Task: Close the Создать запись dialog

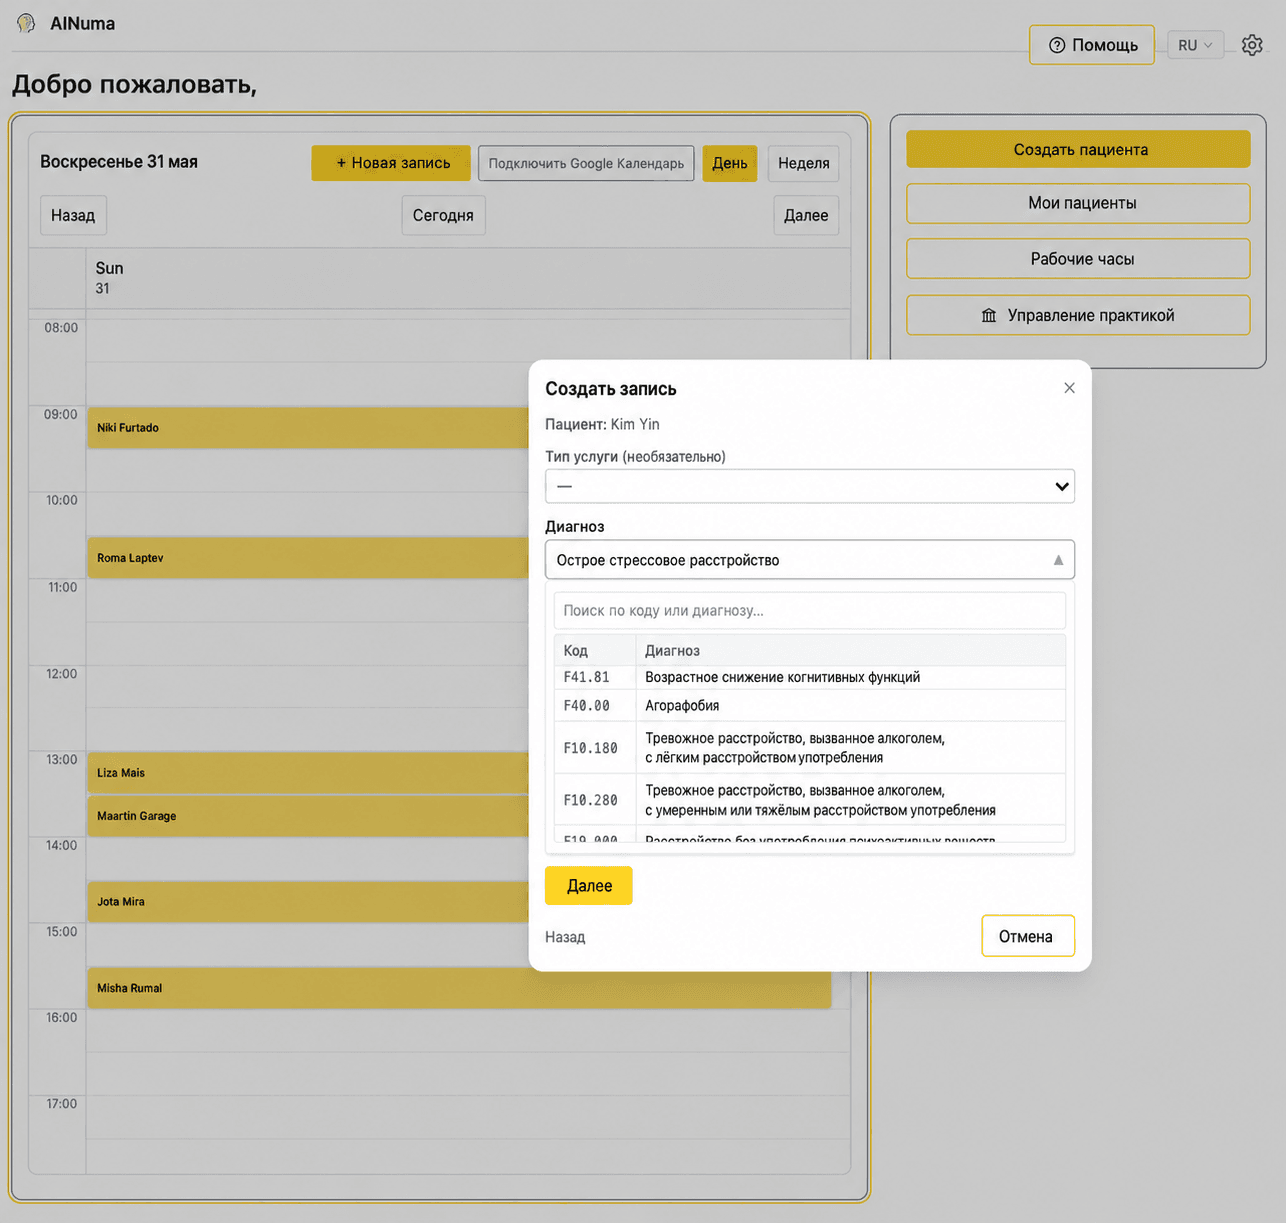Action: tap(1069, 388)
